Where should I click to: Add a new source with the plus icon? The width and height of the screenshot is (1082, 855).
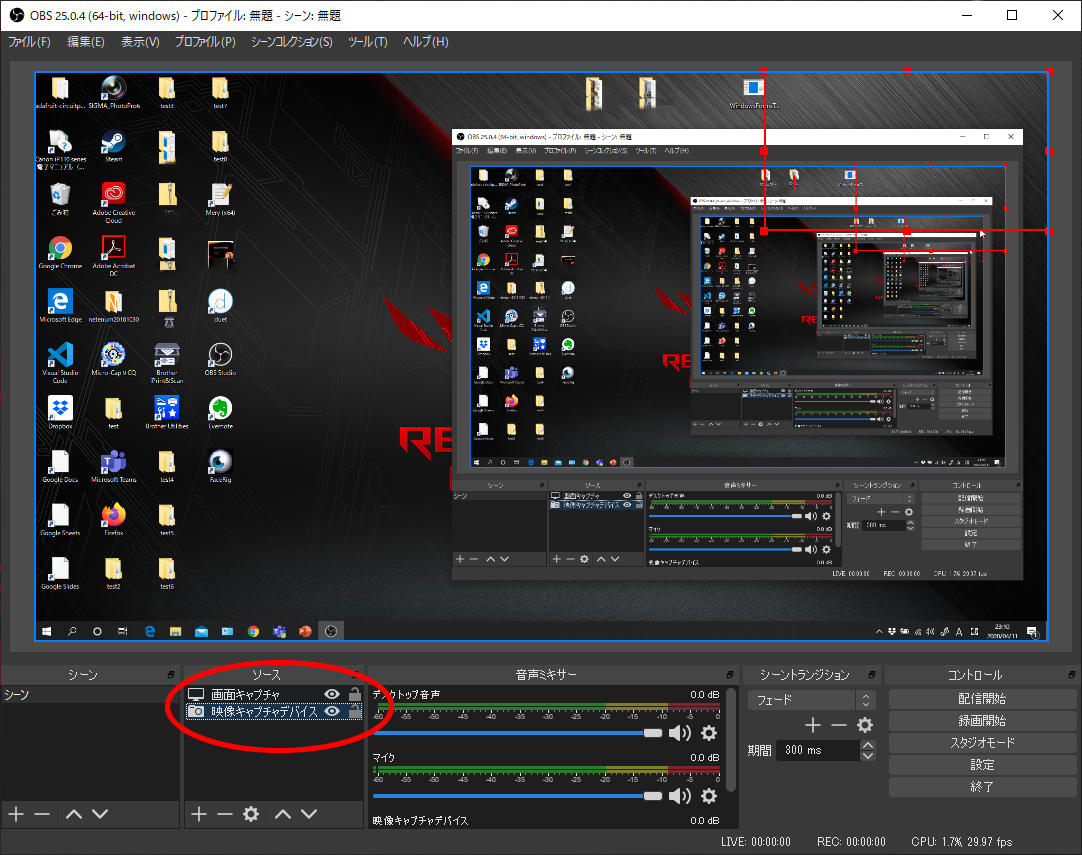tap(199, 814)
